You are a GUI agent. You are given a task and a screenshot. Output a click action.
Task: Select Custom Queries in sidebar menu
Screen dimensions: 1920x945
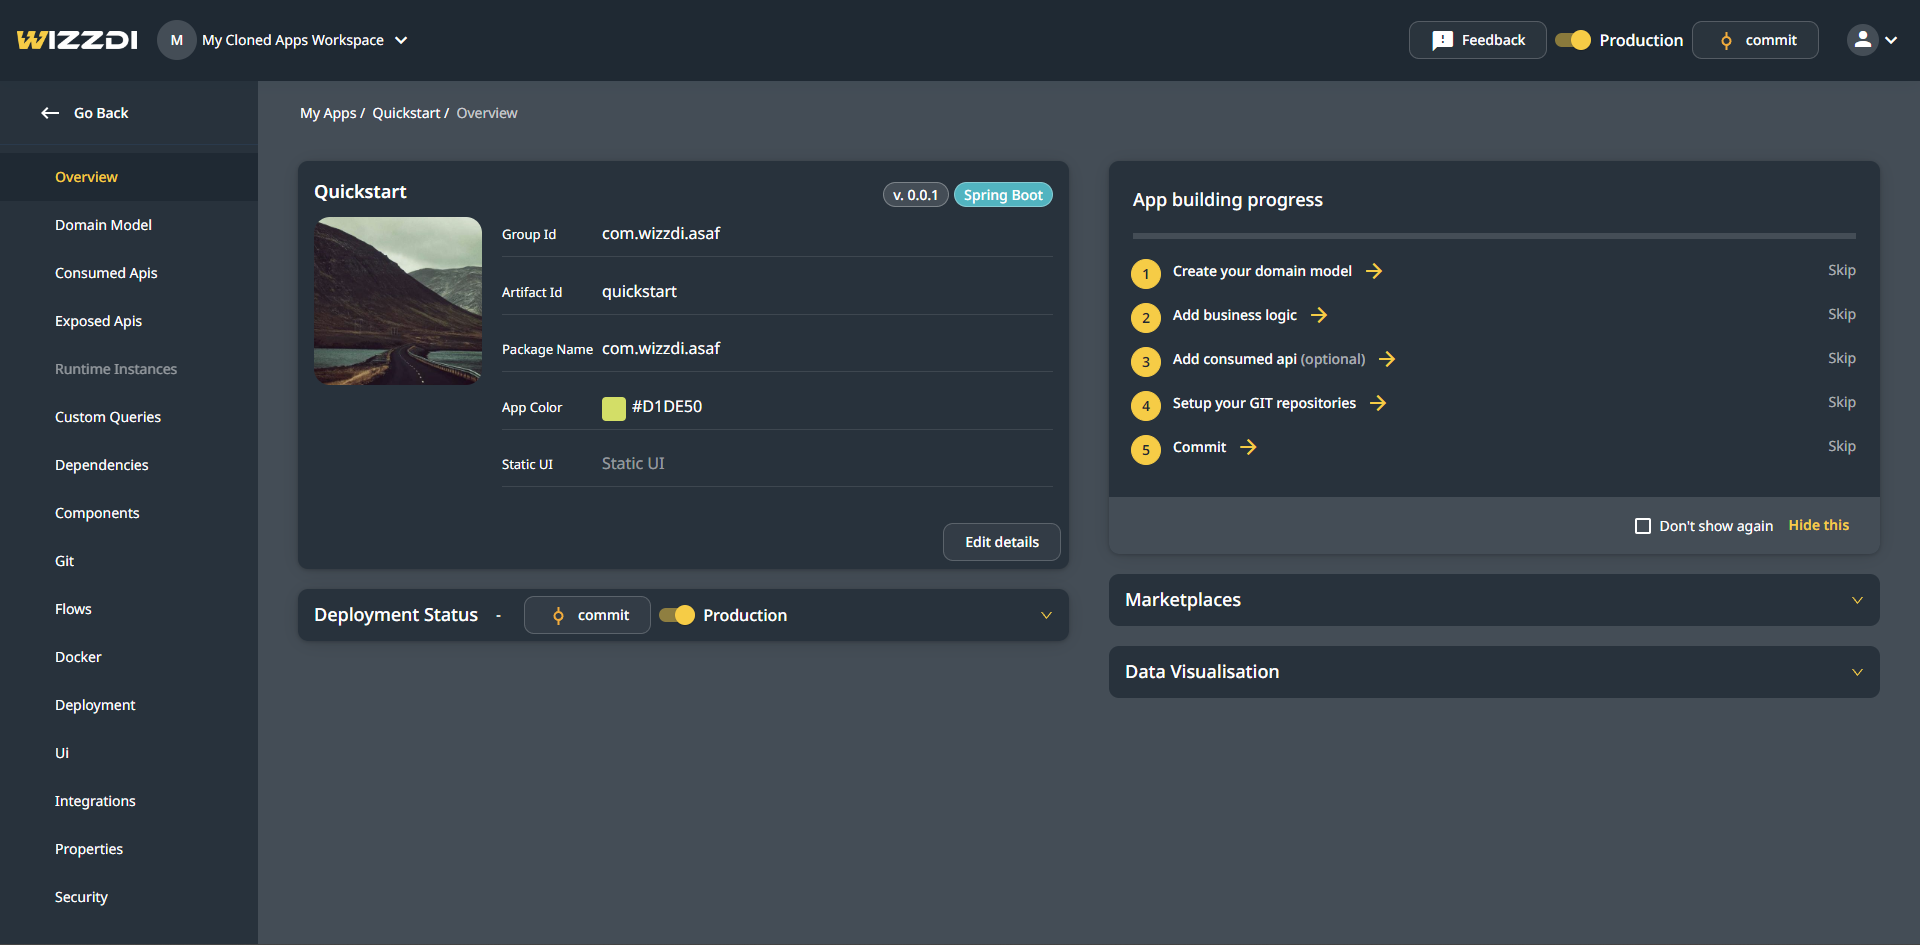coord(108,417)
